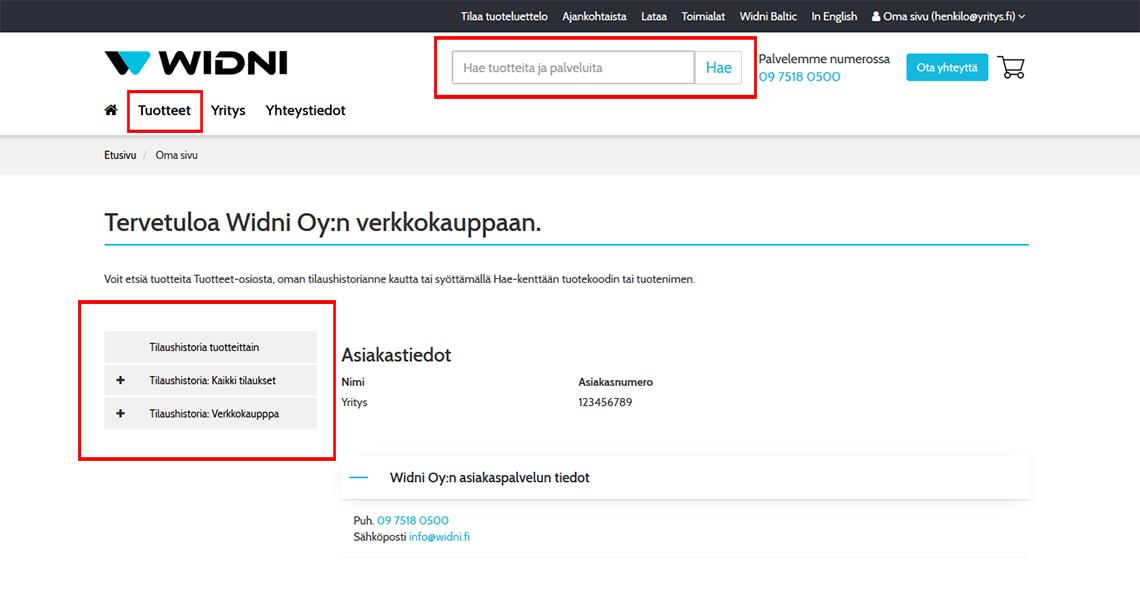Expand Tilaushistoria: Verkkokauppa plus icon
Screen dimensions: 1140x612
tap(121, 413)
